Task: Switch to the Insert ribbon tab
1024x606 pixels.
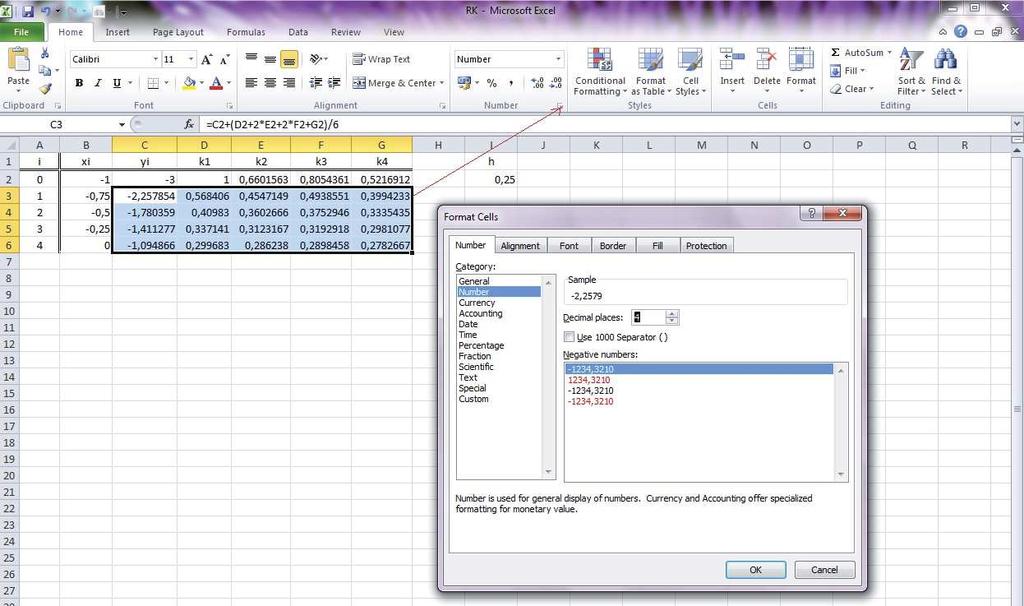Action: coord(118,32)
